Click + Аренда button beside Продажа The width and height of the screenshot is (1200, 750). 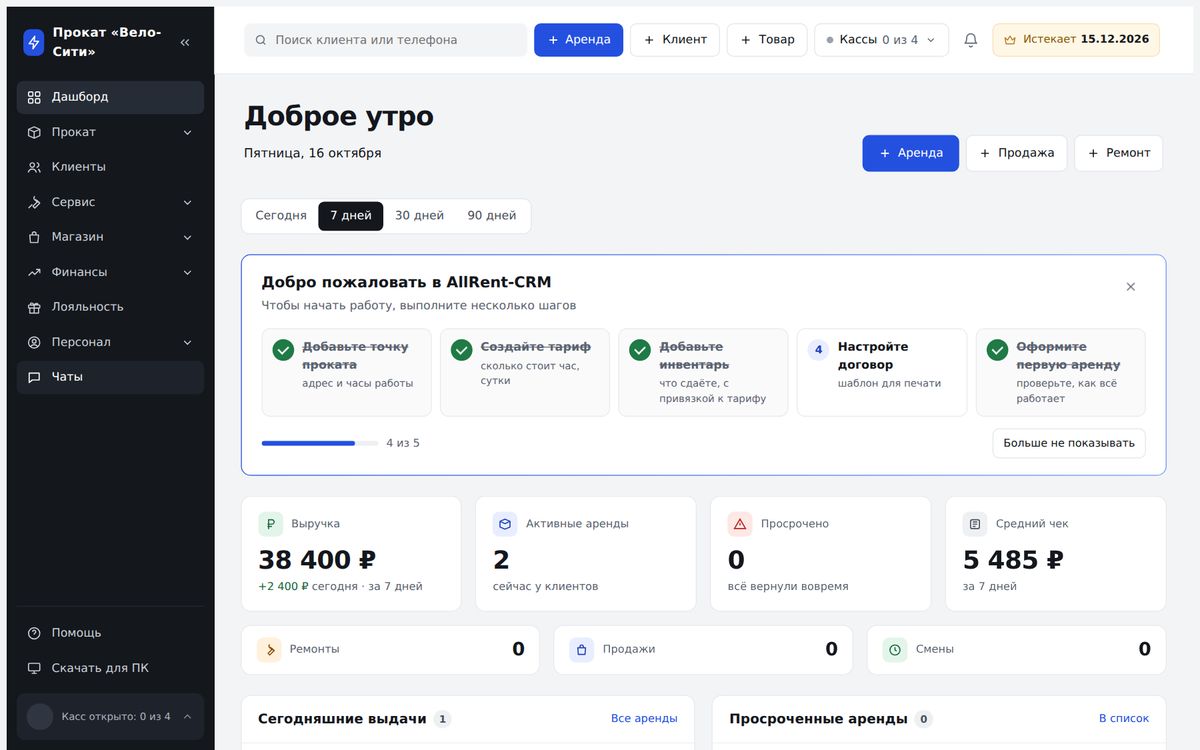point(910,153)
